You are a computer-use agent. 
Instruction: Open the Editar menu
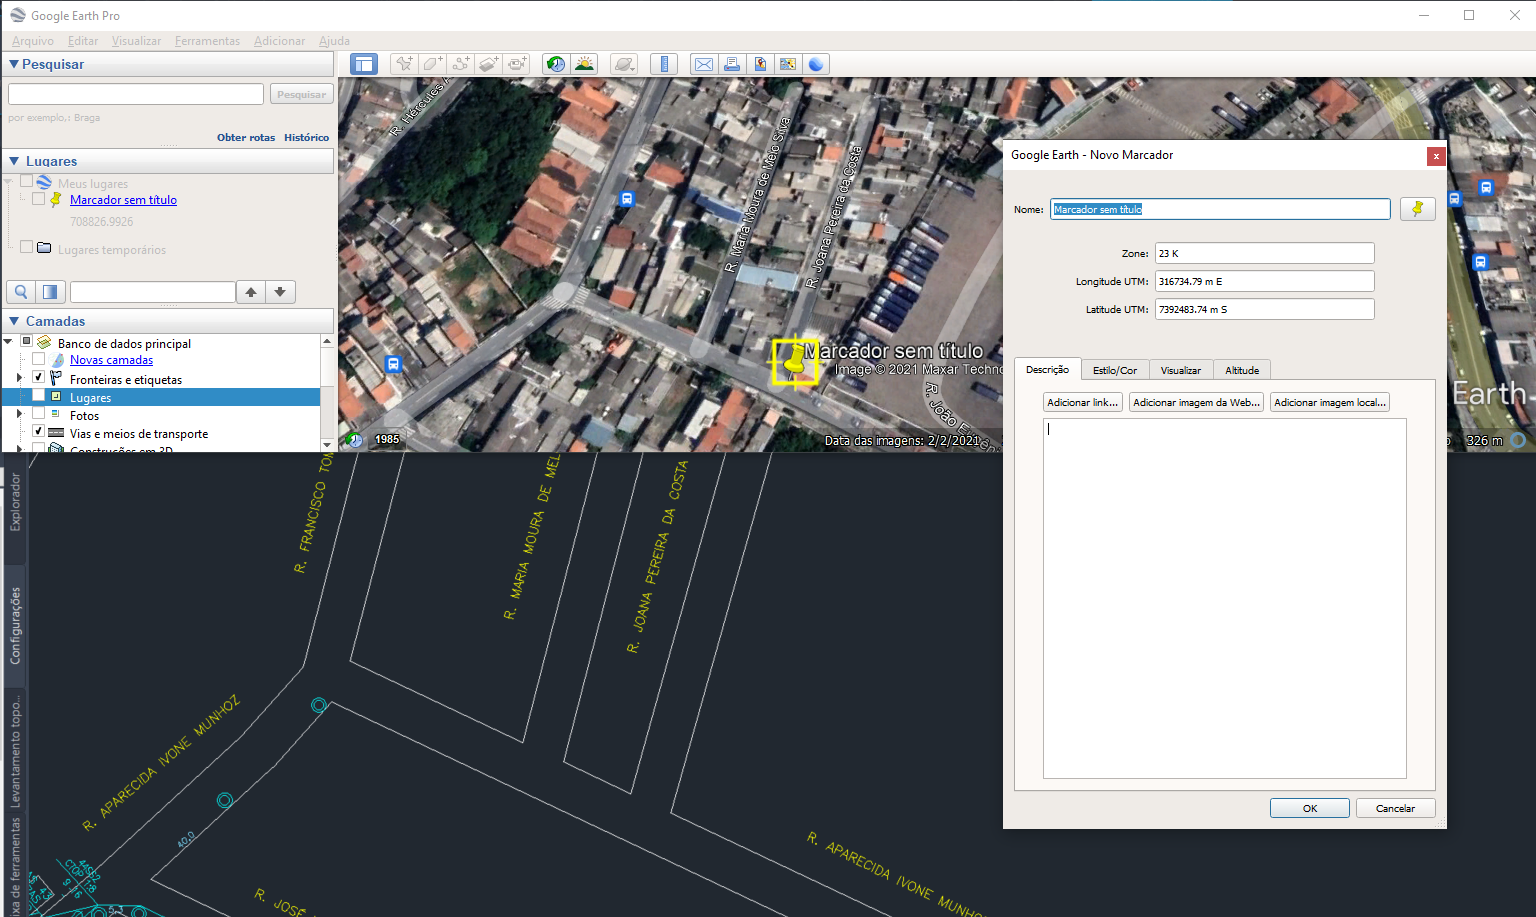pyautogui.click(x=83, y=41)
